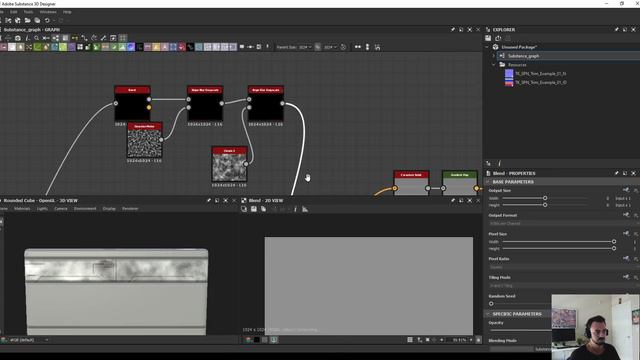Click the magnifier search icon in the graph toolbar
Viewport: 640px width, 360px height.
pos(37,38)
